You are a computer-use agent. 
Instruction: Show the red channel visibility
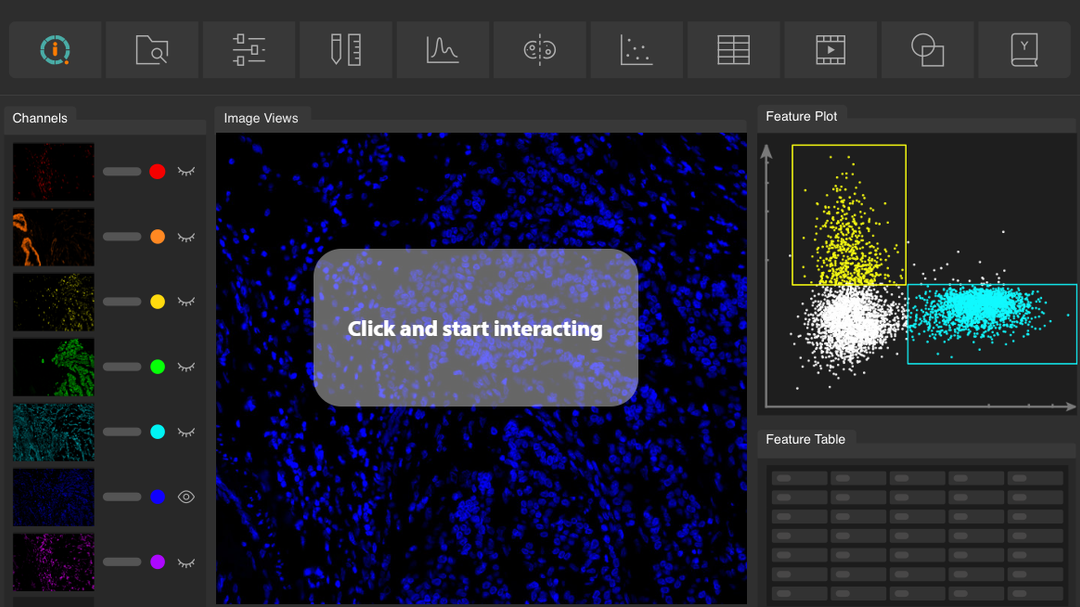click(186, 171)
